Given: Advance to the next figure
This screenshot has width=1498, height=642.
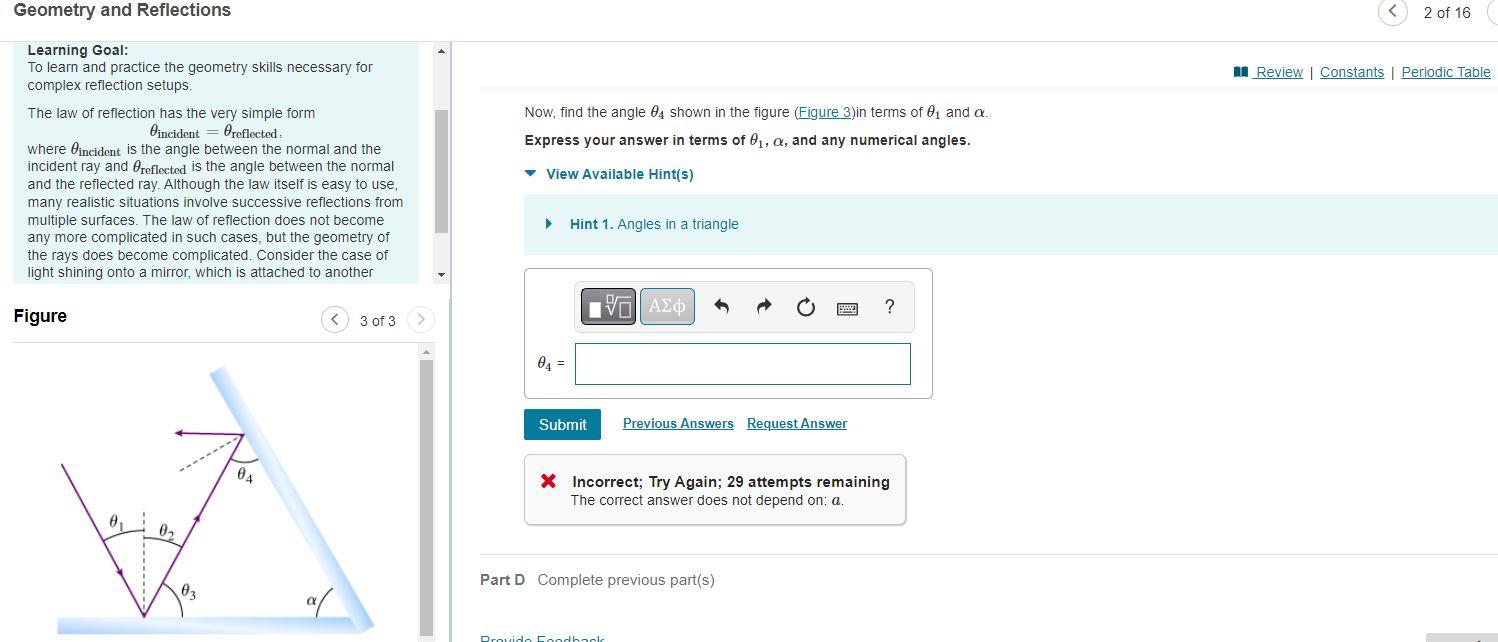Looking at the screenshot, I should [x=420, y=319].
